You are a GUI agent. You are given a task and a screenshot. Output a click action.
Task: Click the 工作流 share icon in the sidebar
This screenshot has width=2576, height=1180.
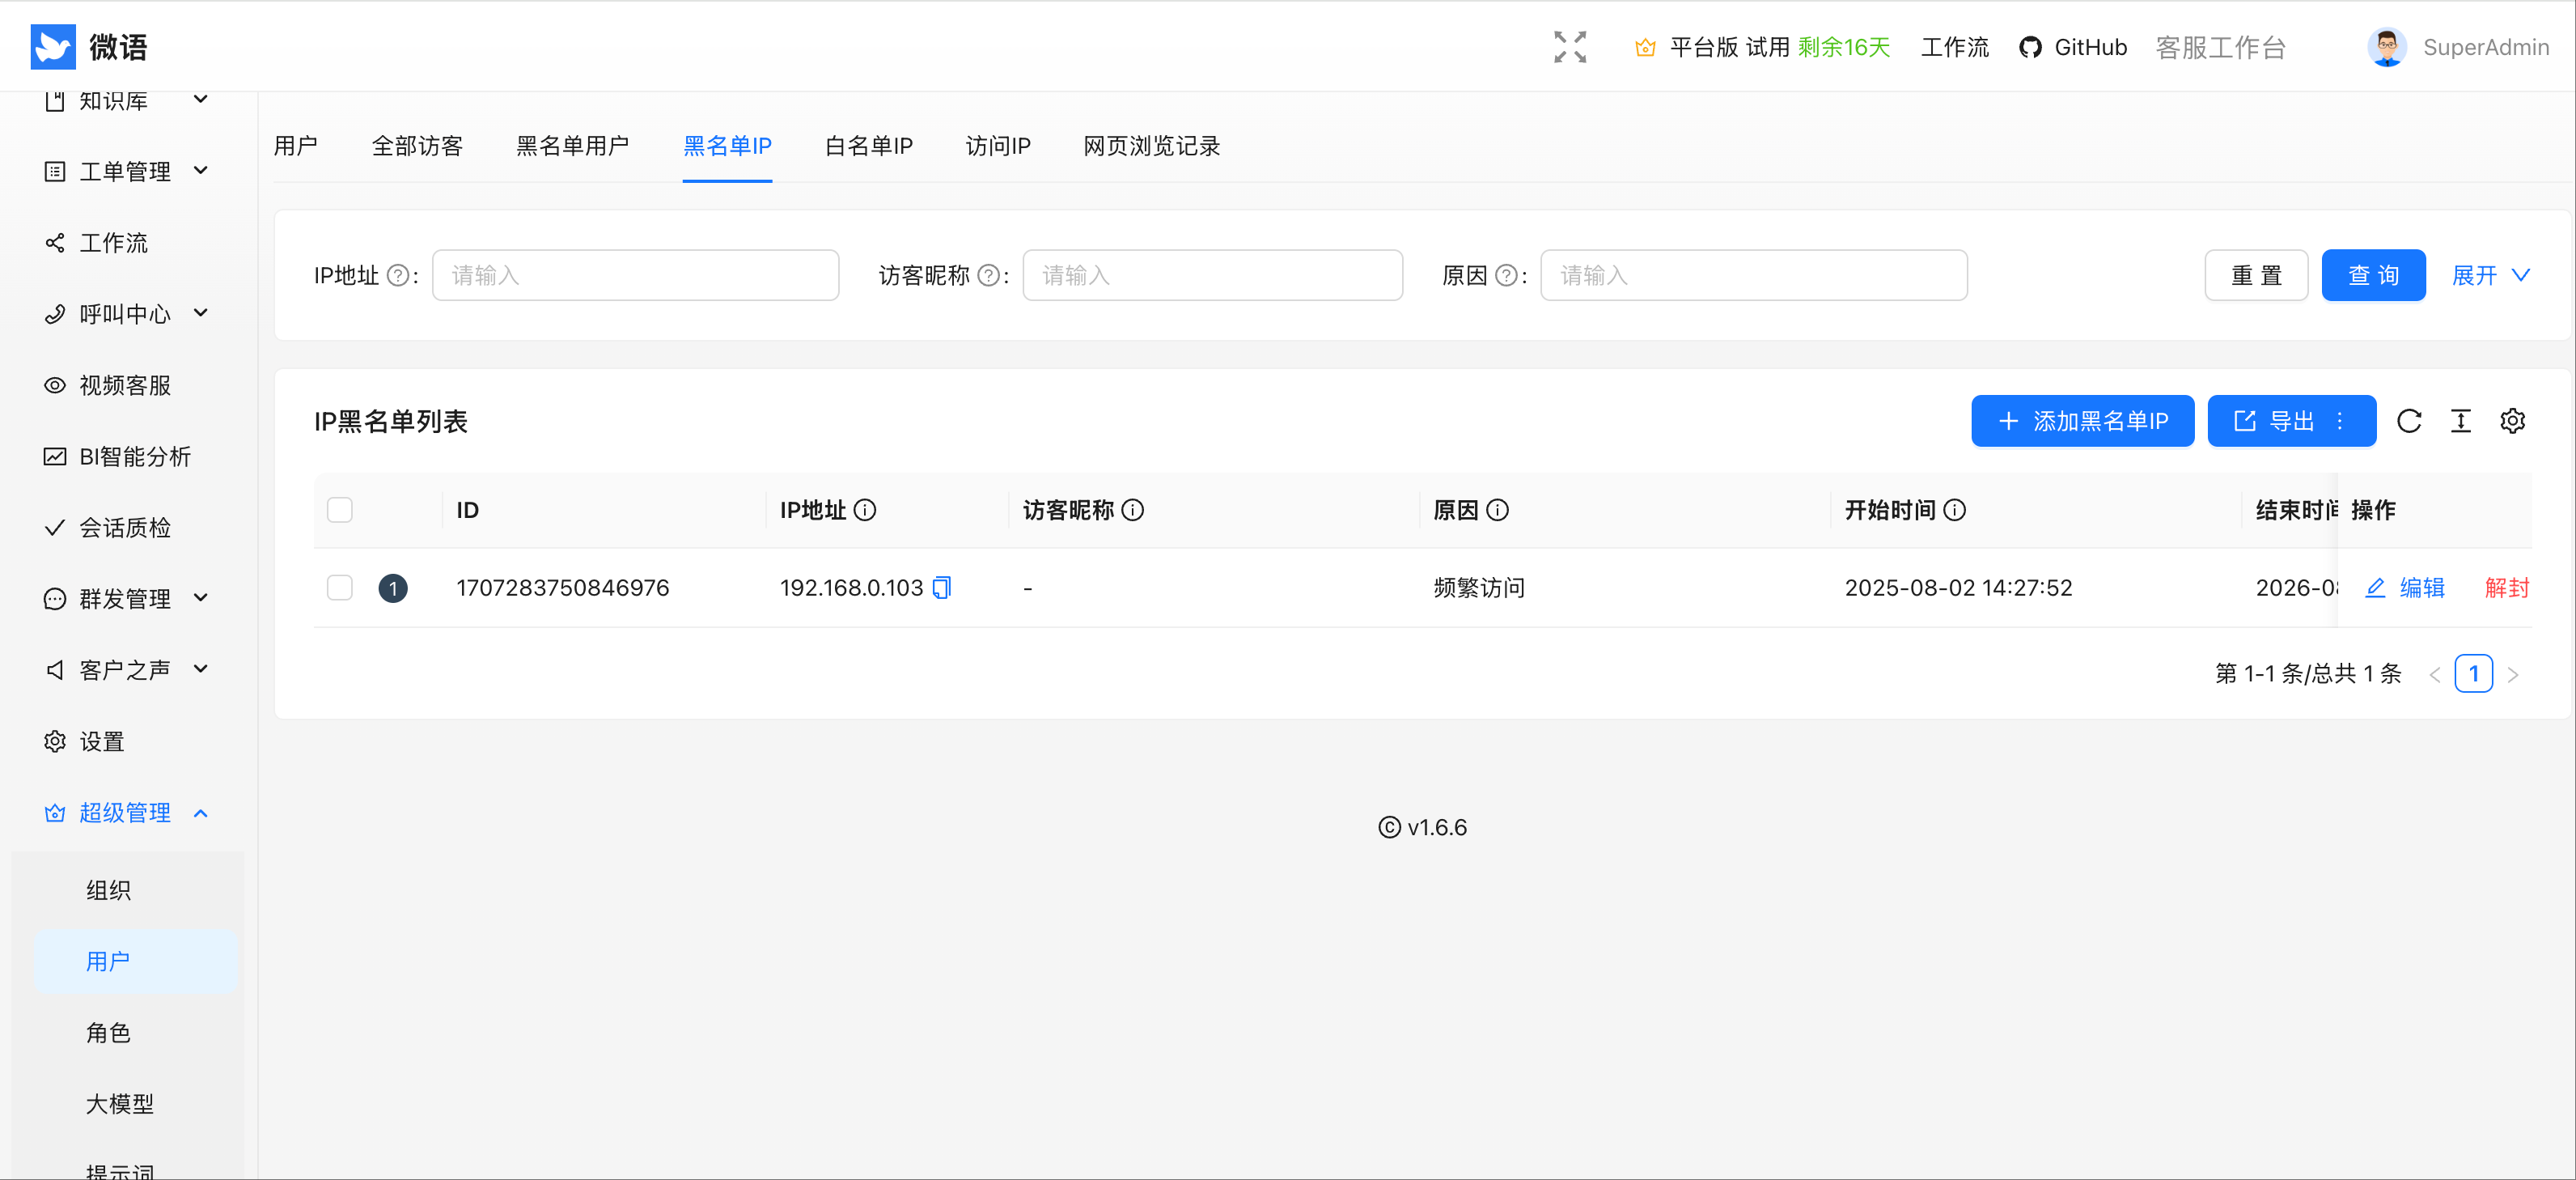coord(55,243)
